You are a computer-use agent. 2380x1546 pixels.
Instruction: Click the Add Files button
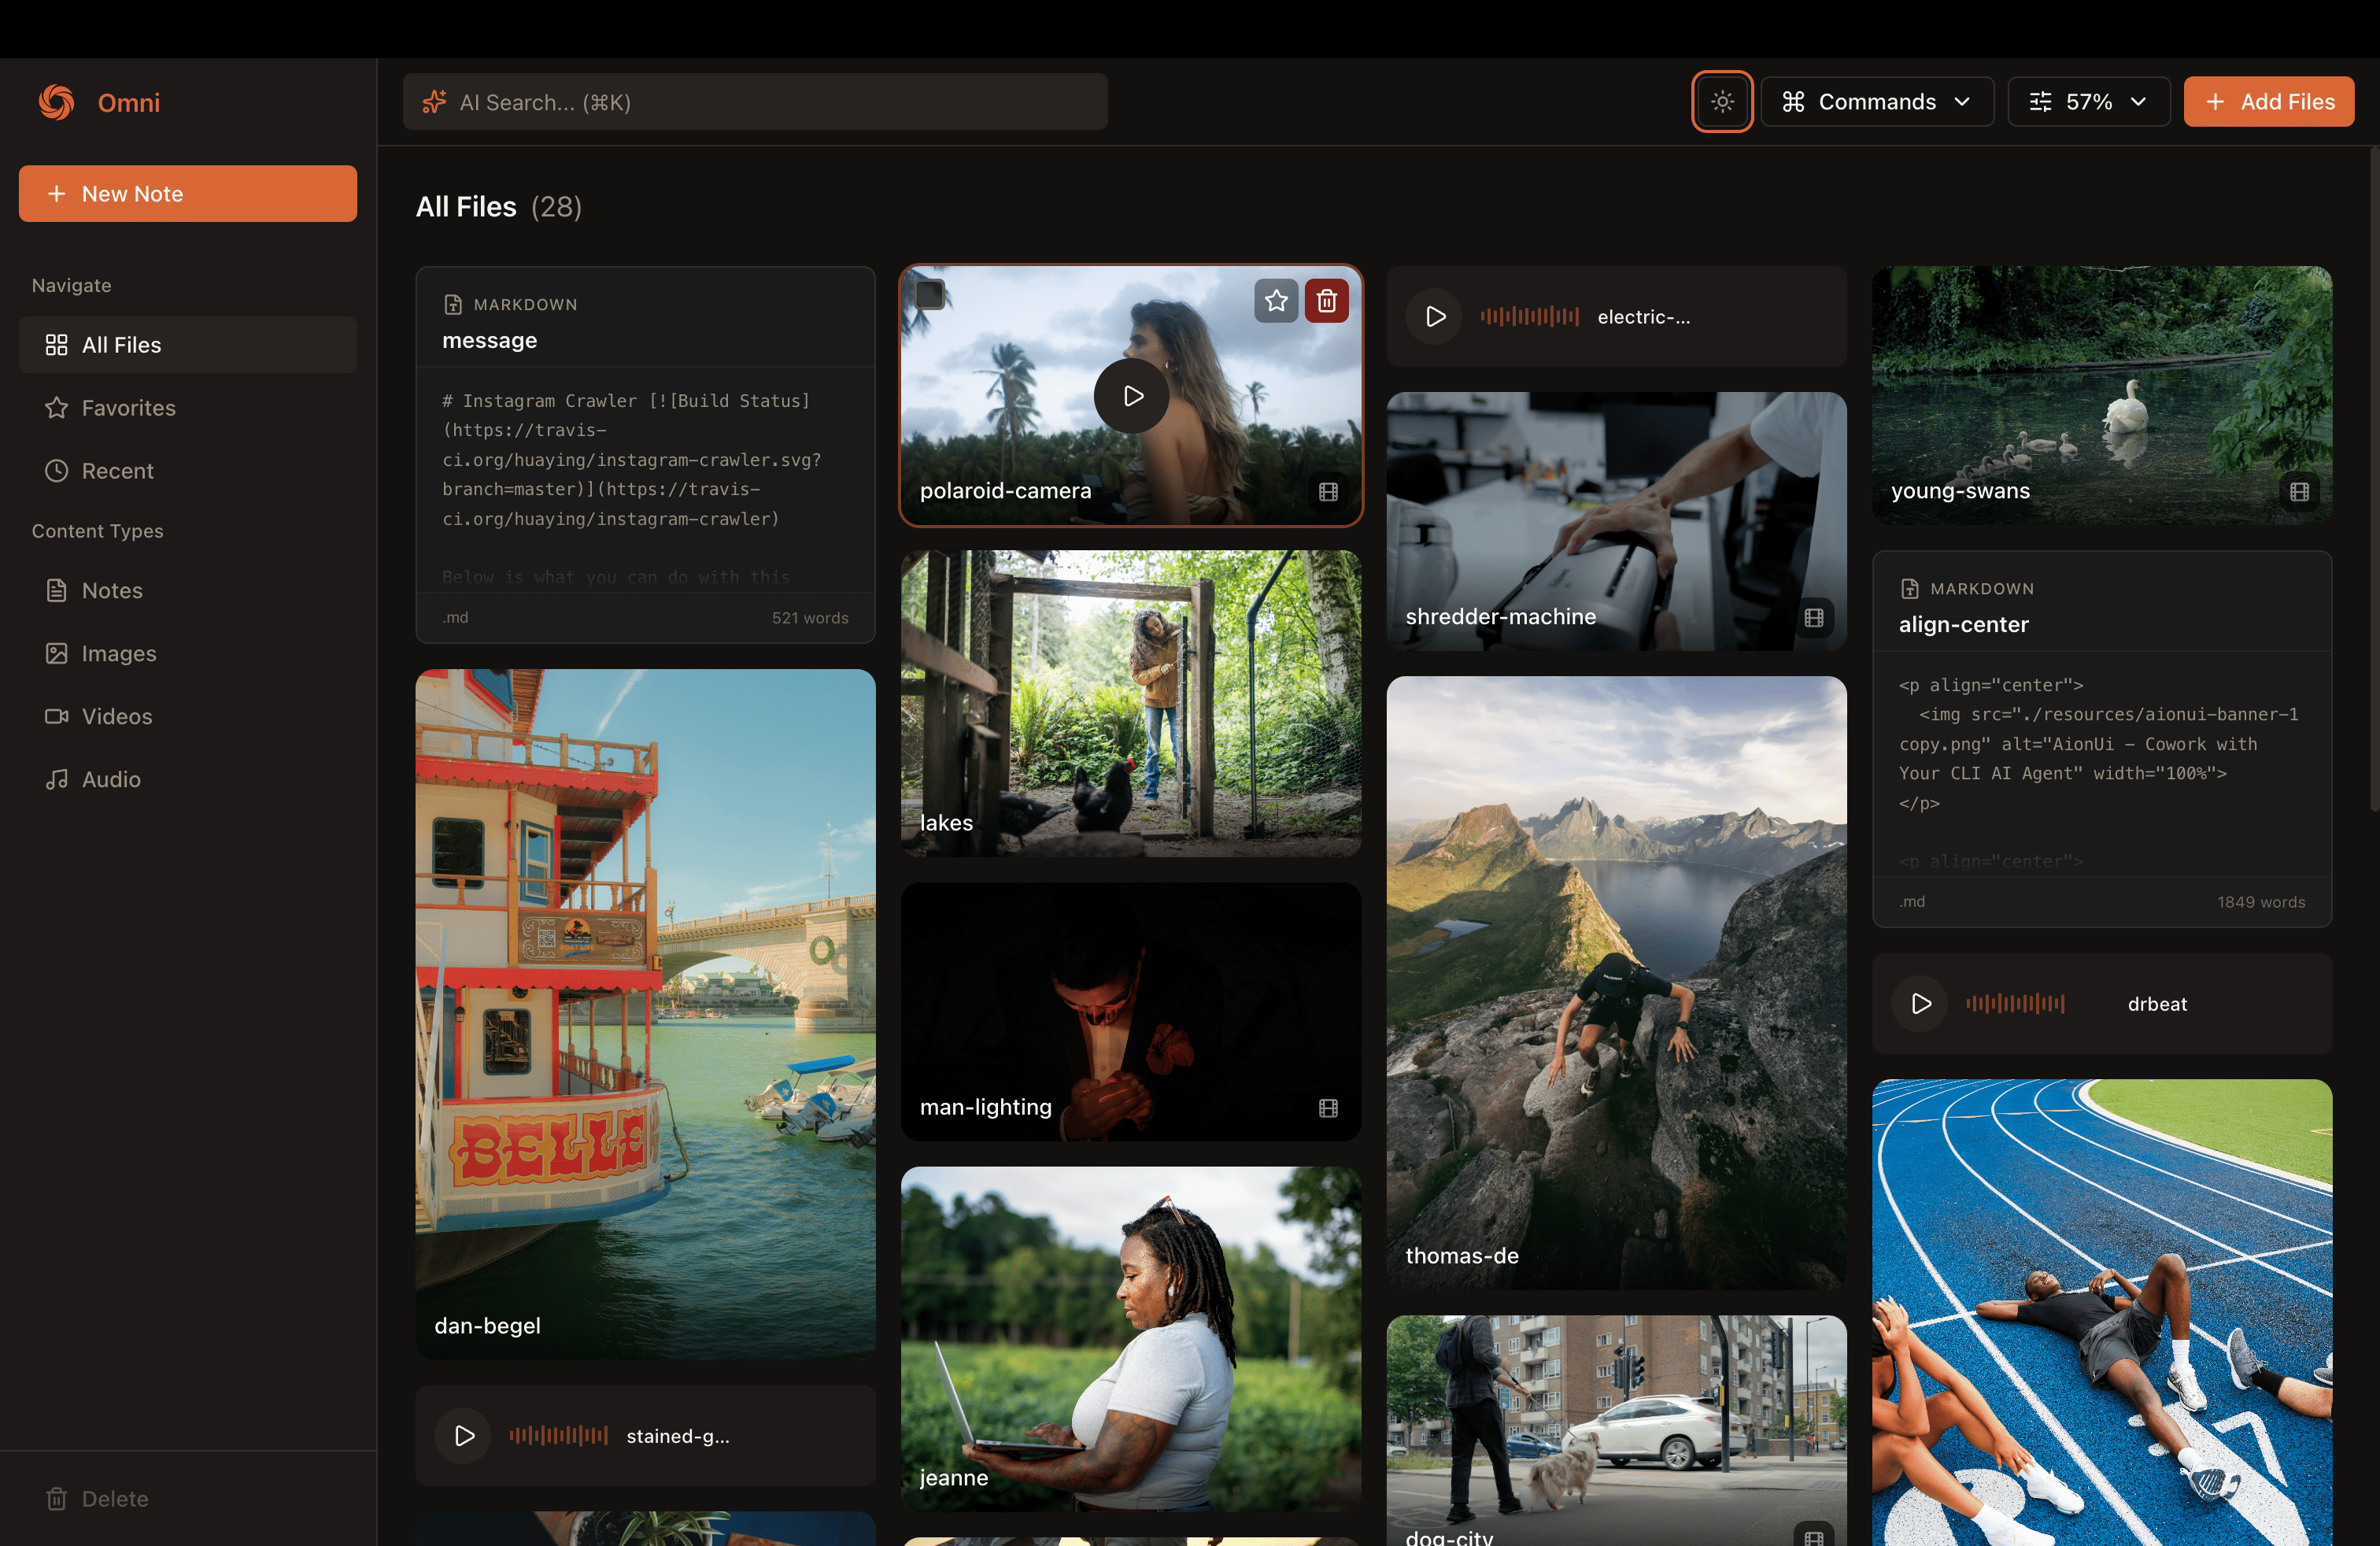2268,102
